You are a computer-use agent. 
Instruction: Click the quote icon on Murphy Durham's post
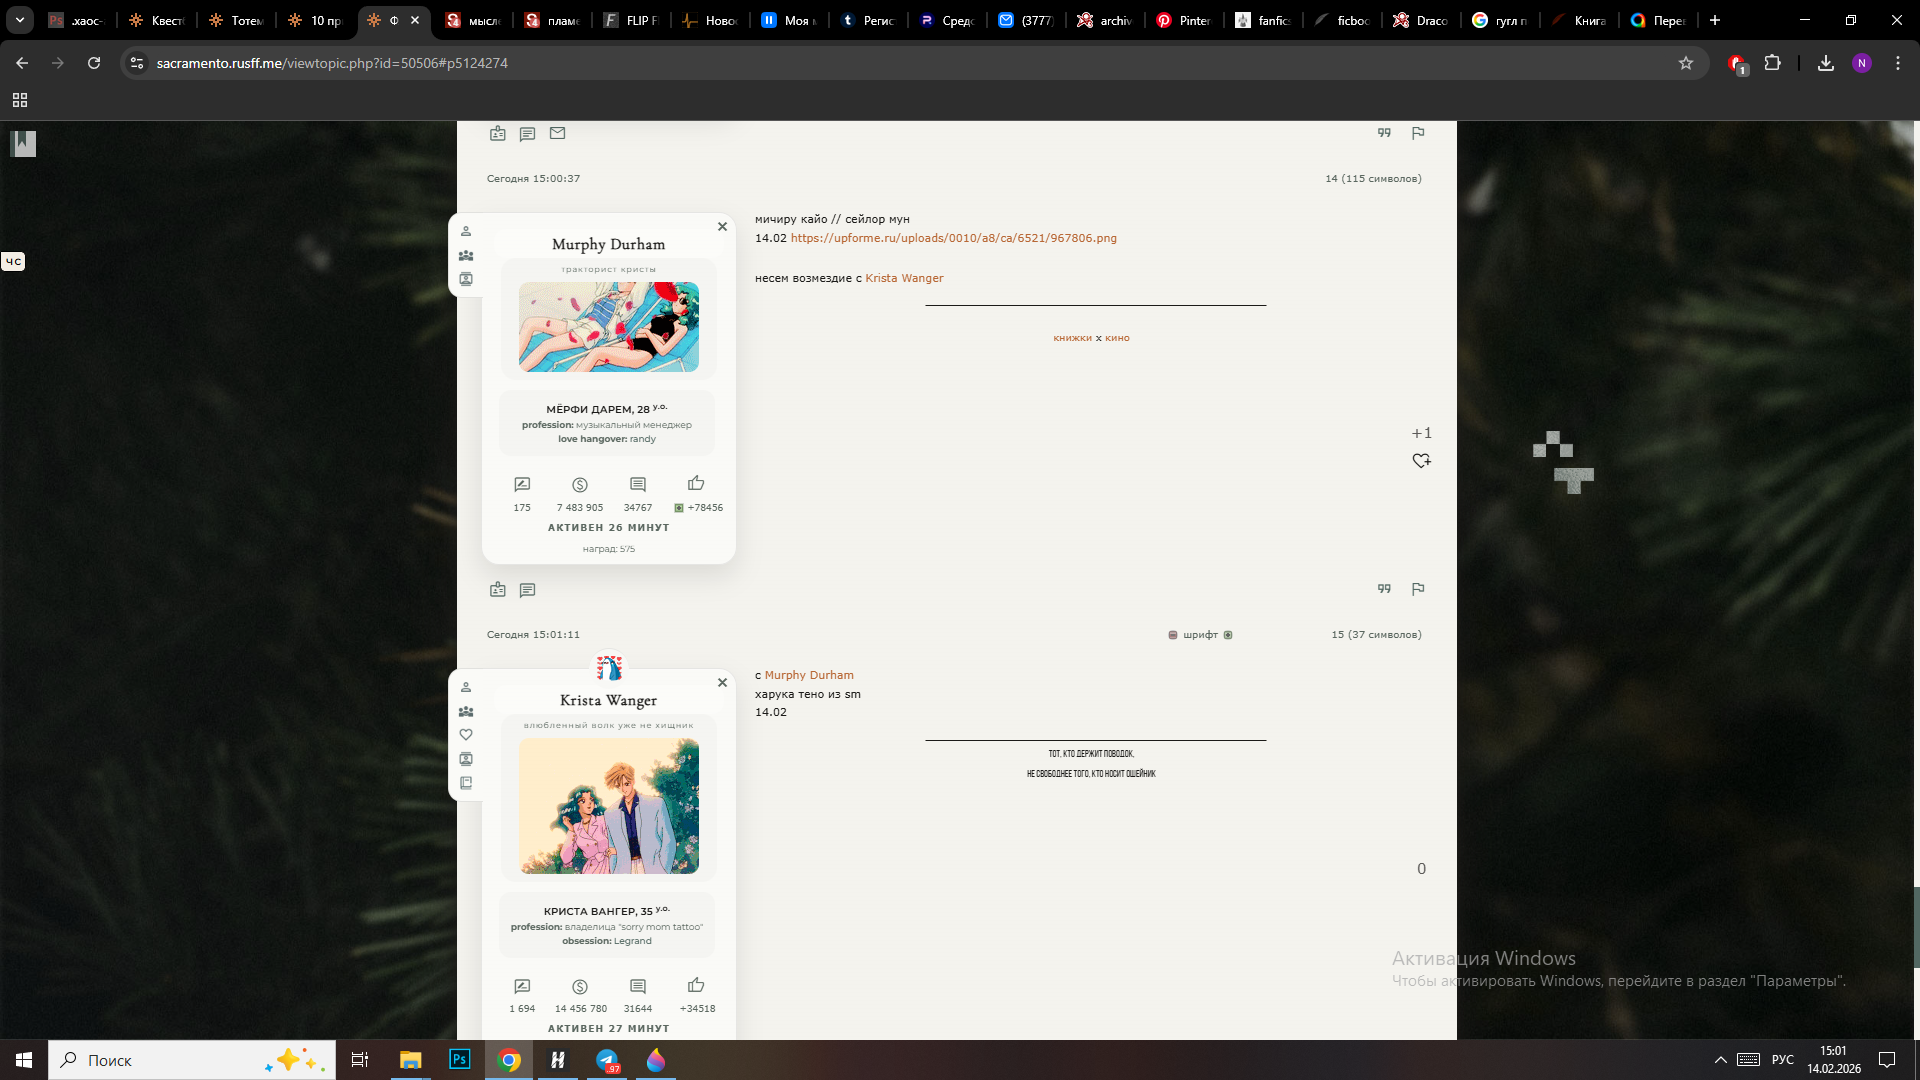1384,589
